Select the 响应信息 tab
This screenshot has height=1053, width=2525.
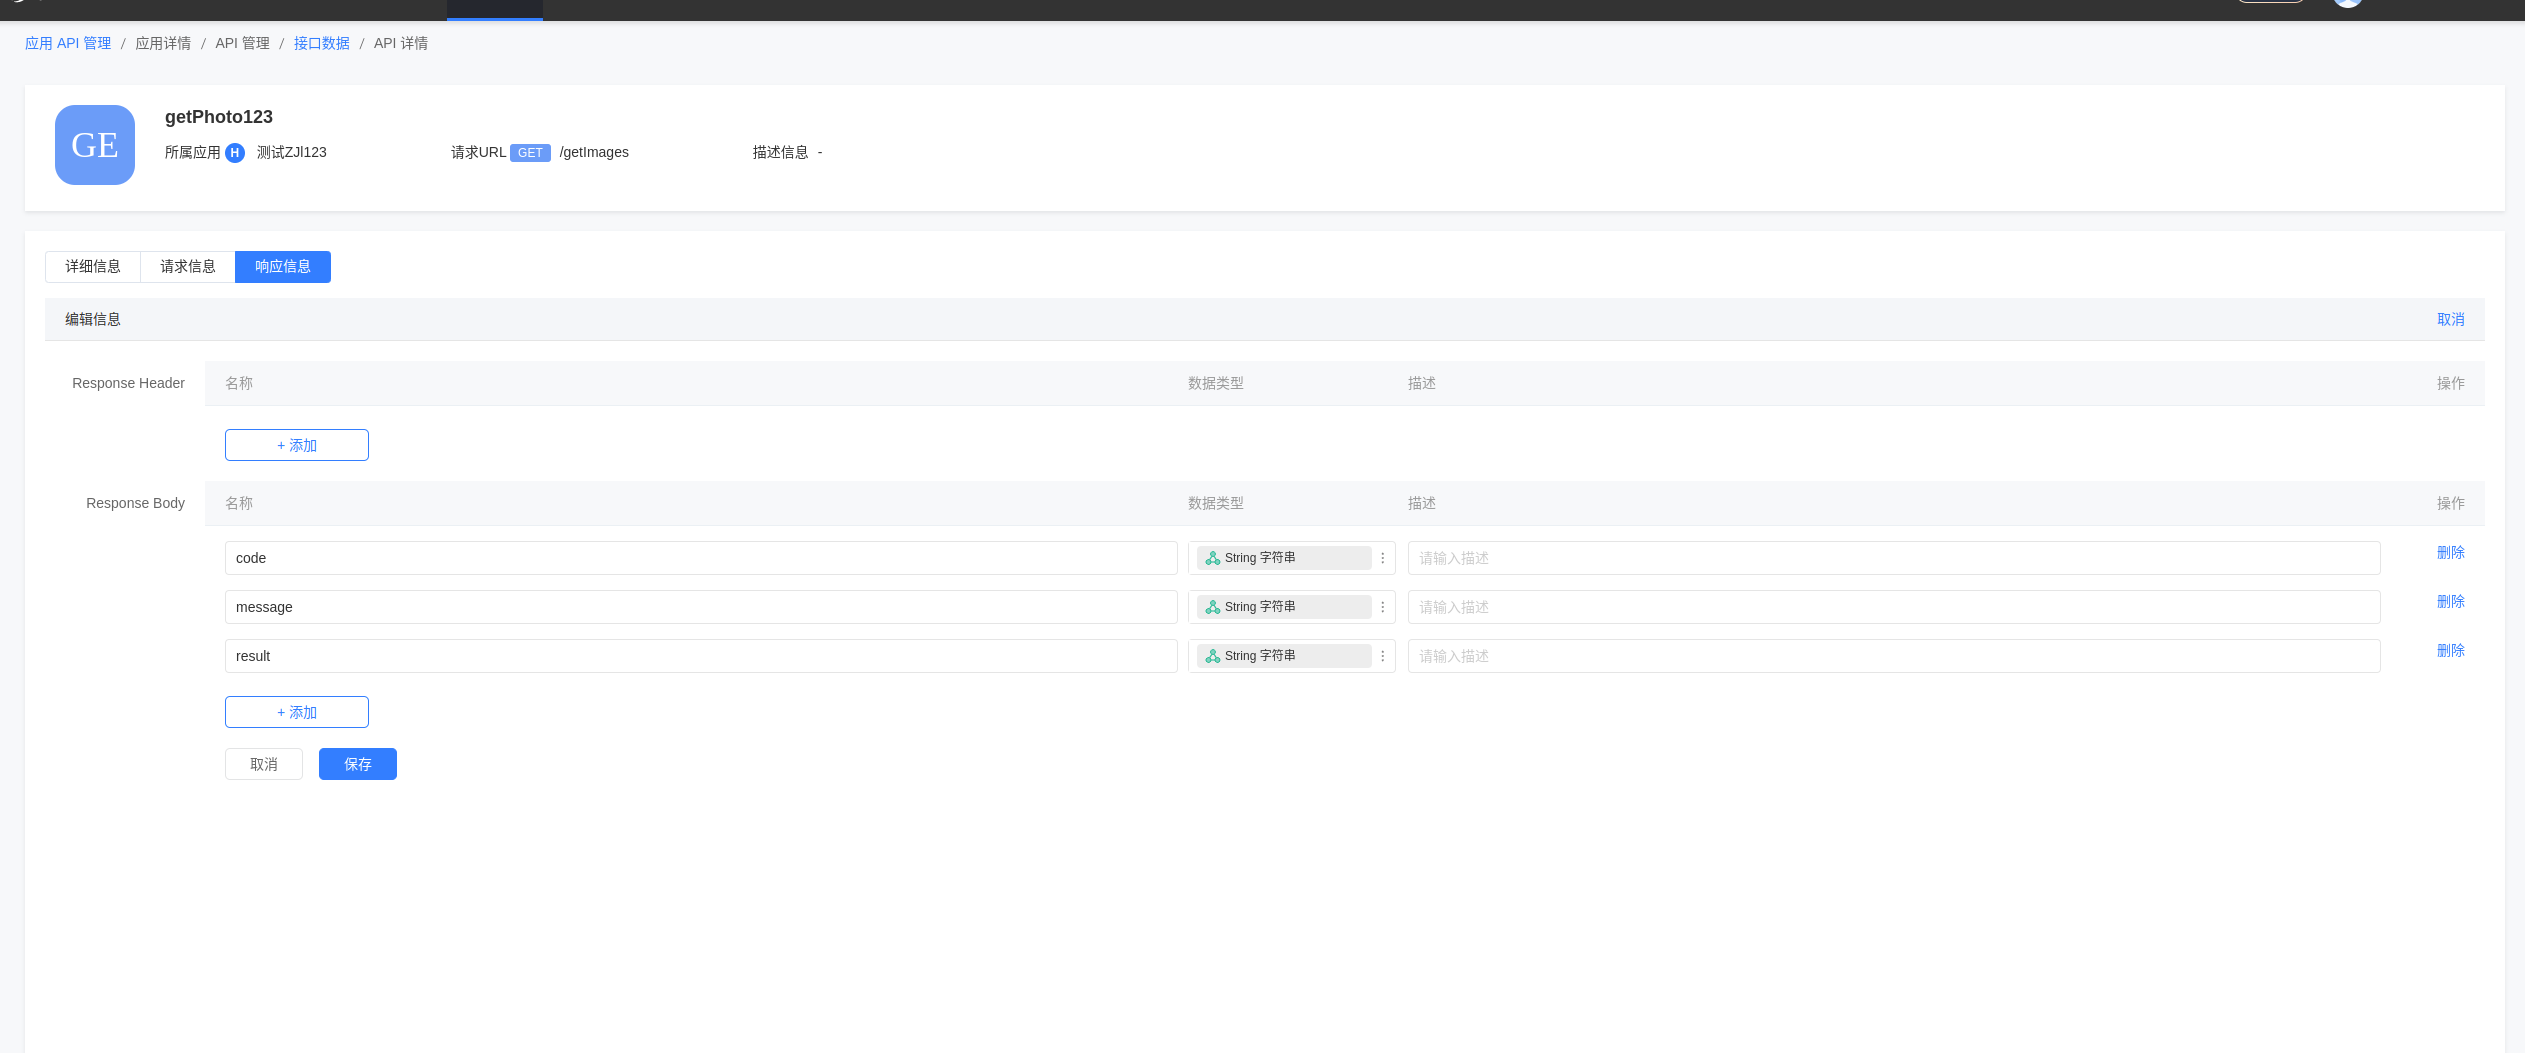coord(283,267)
